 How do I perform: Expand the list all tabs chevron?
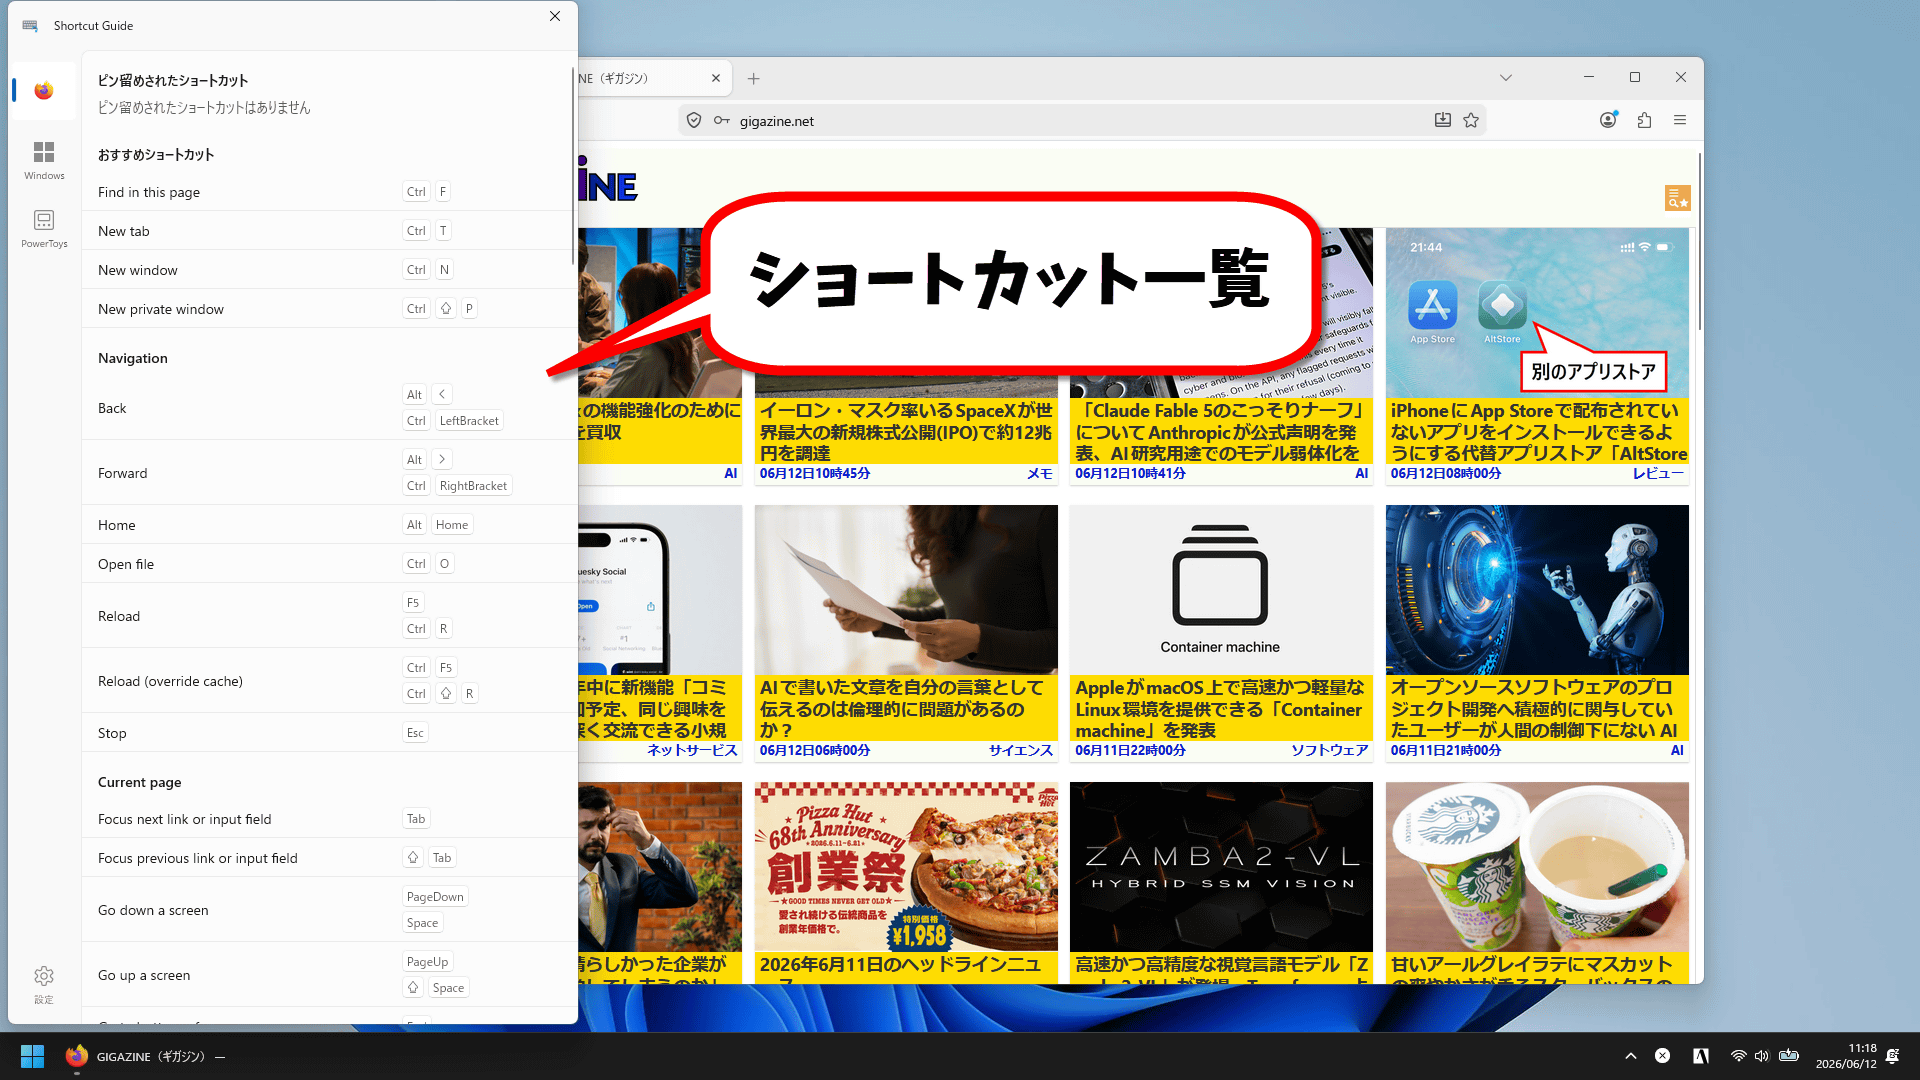click(x=1506, y=78)
